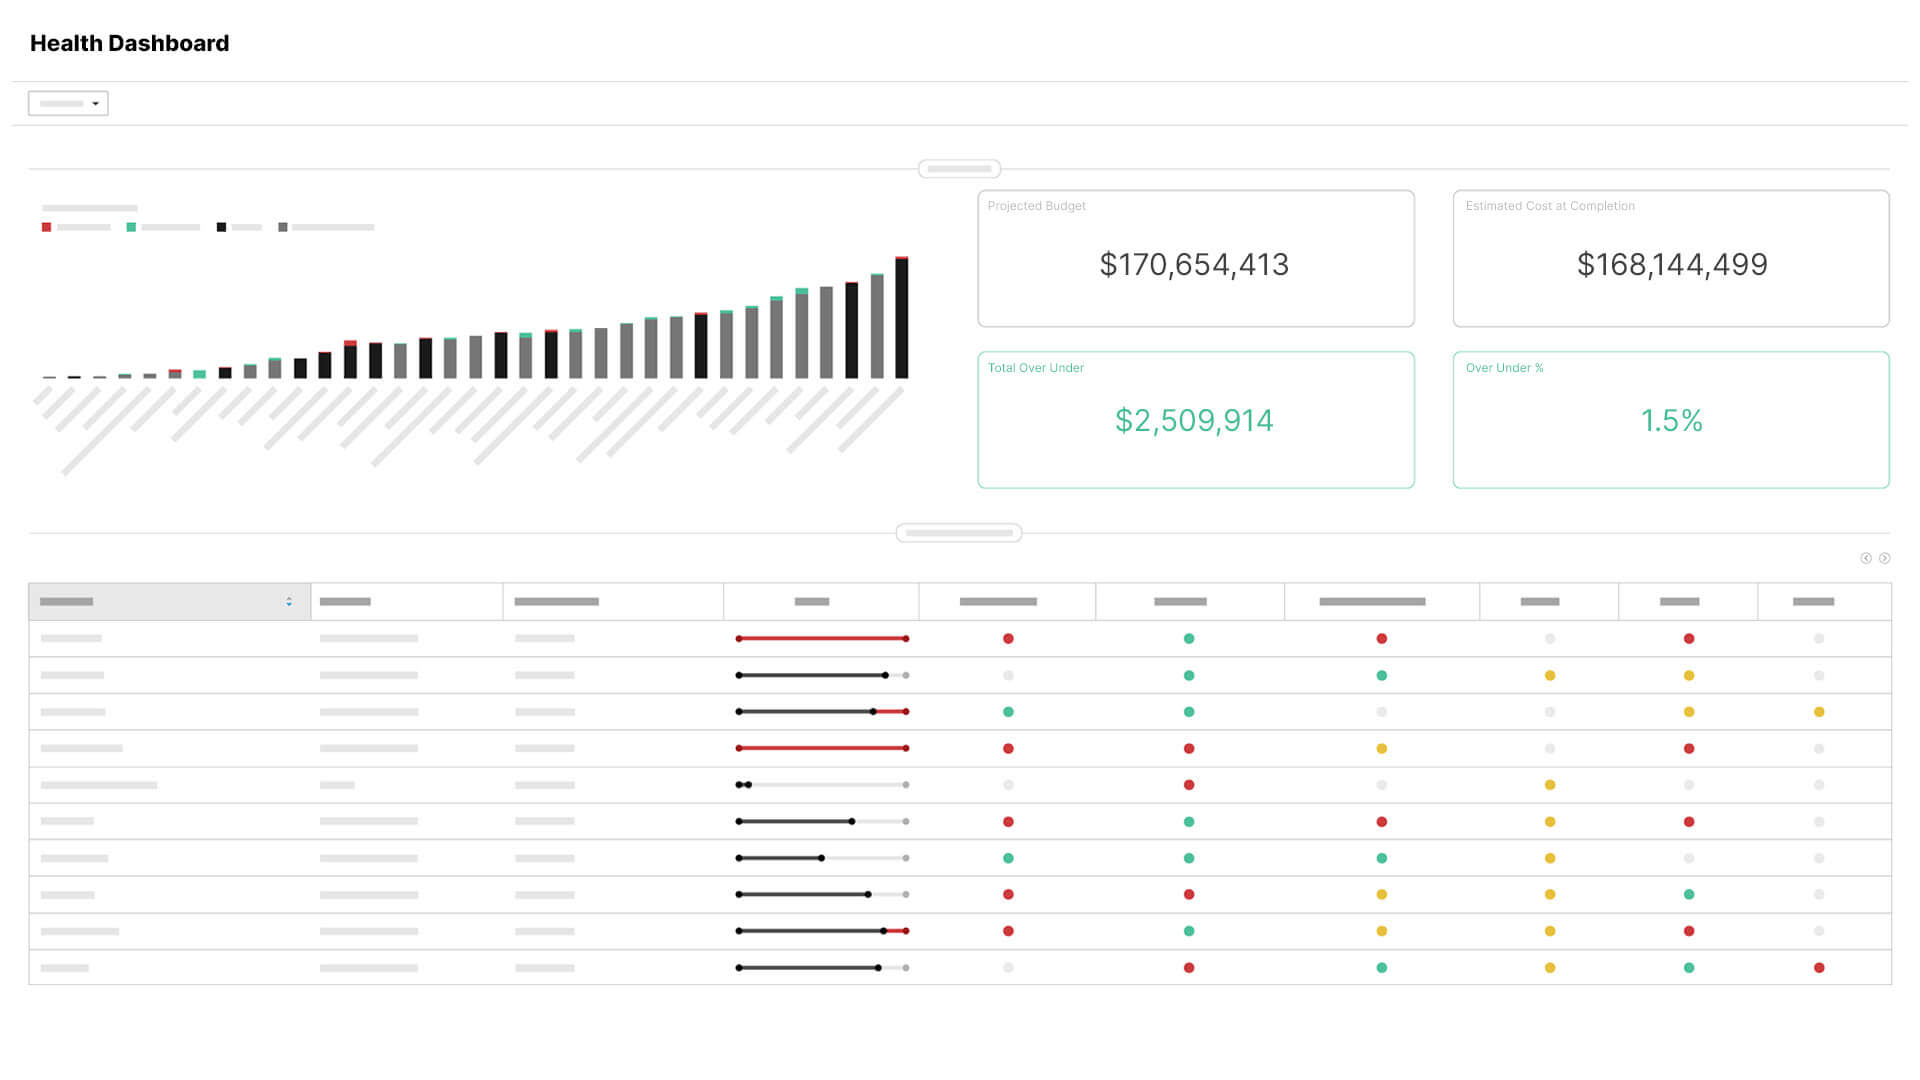Click the previous-page chevron above the table
Viewport: 1920px width, 1080px height.
[1864, 558]
